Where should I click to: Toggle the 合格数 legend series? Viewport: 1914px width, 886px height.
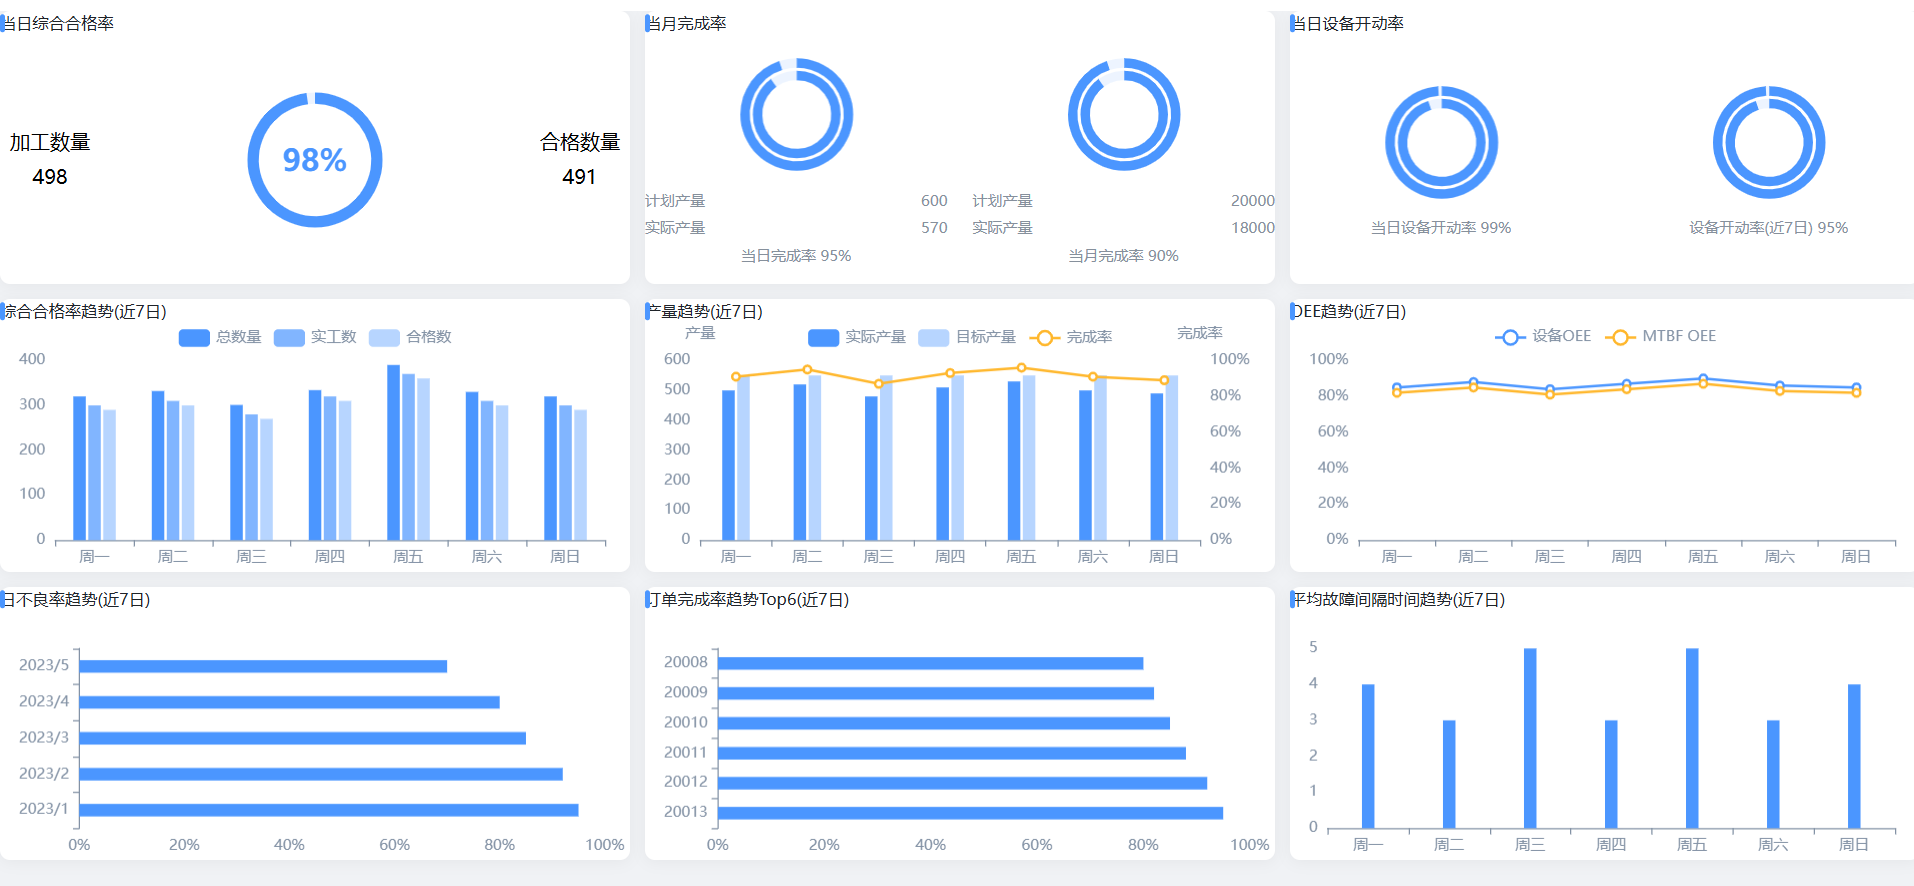(x=410, y=337)
